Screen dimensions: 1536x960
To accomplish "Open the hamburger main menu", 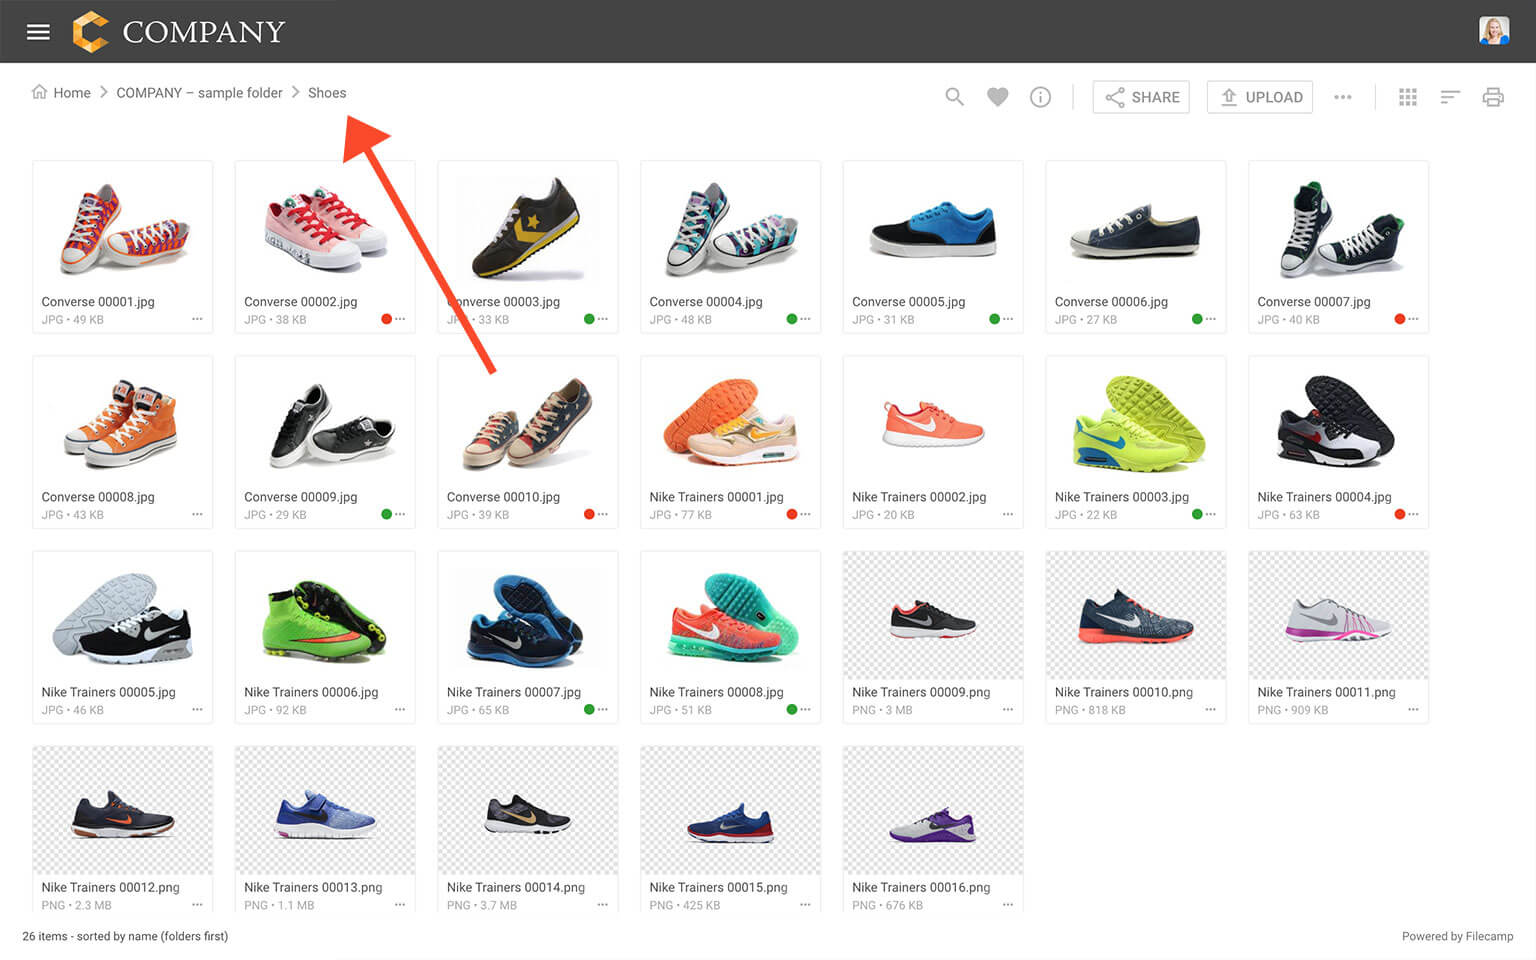I will coord(38,32).
